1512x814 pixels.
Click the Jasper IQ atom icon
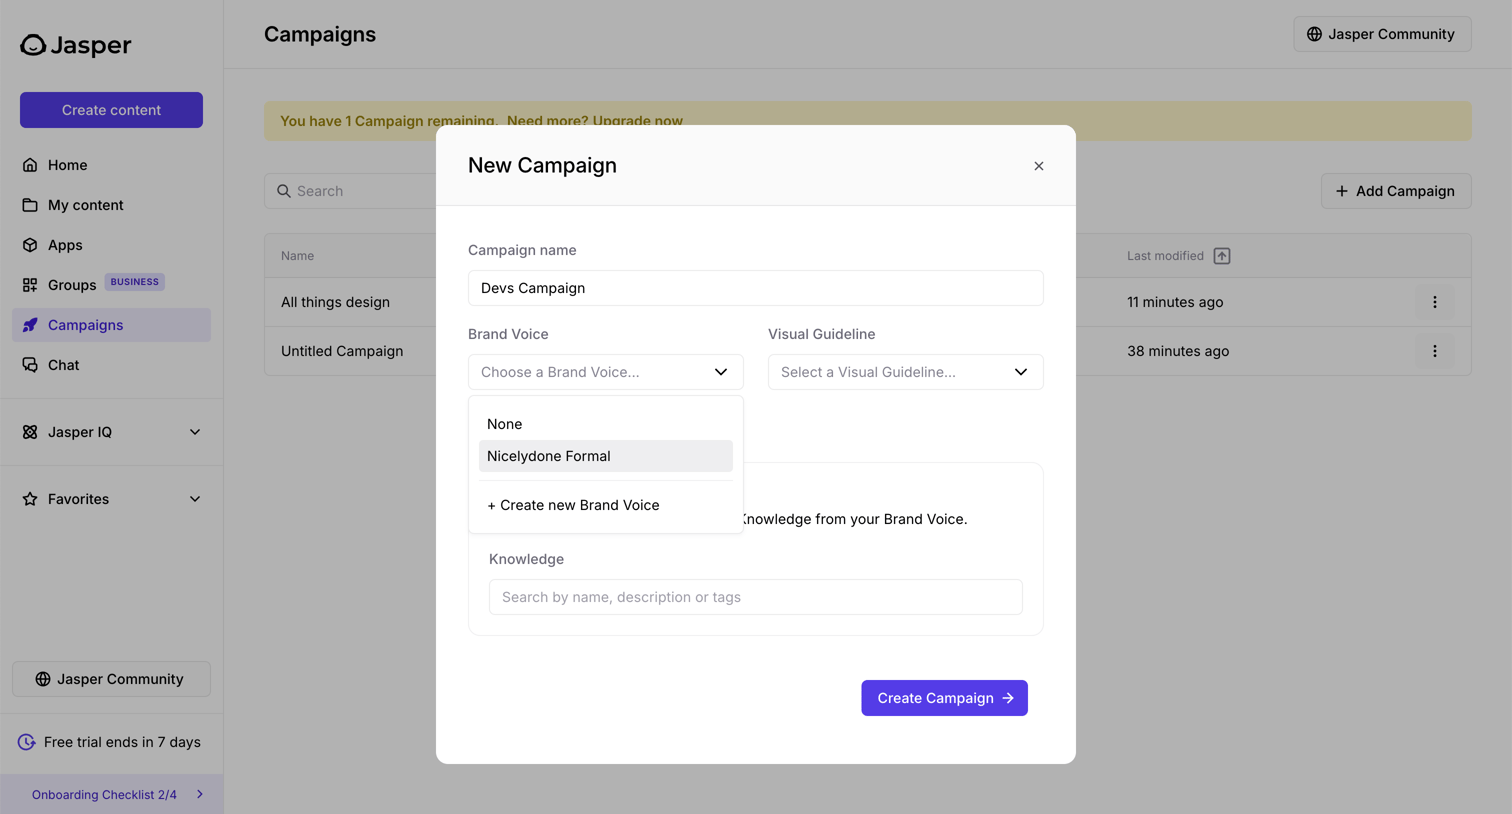[30, 432]
